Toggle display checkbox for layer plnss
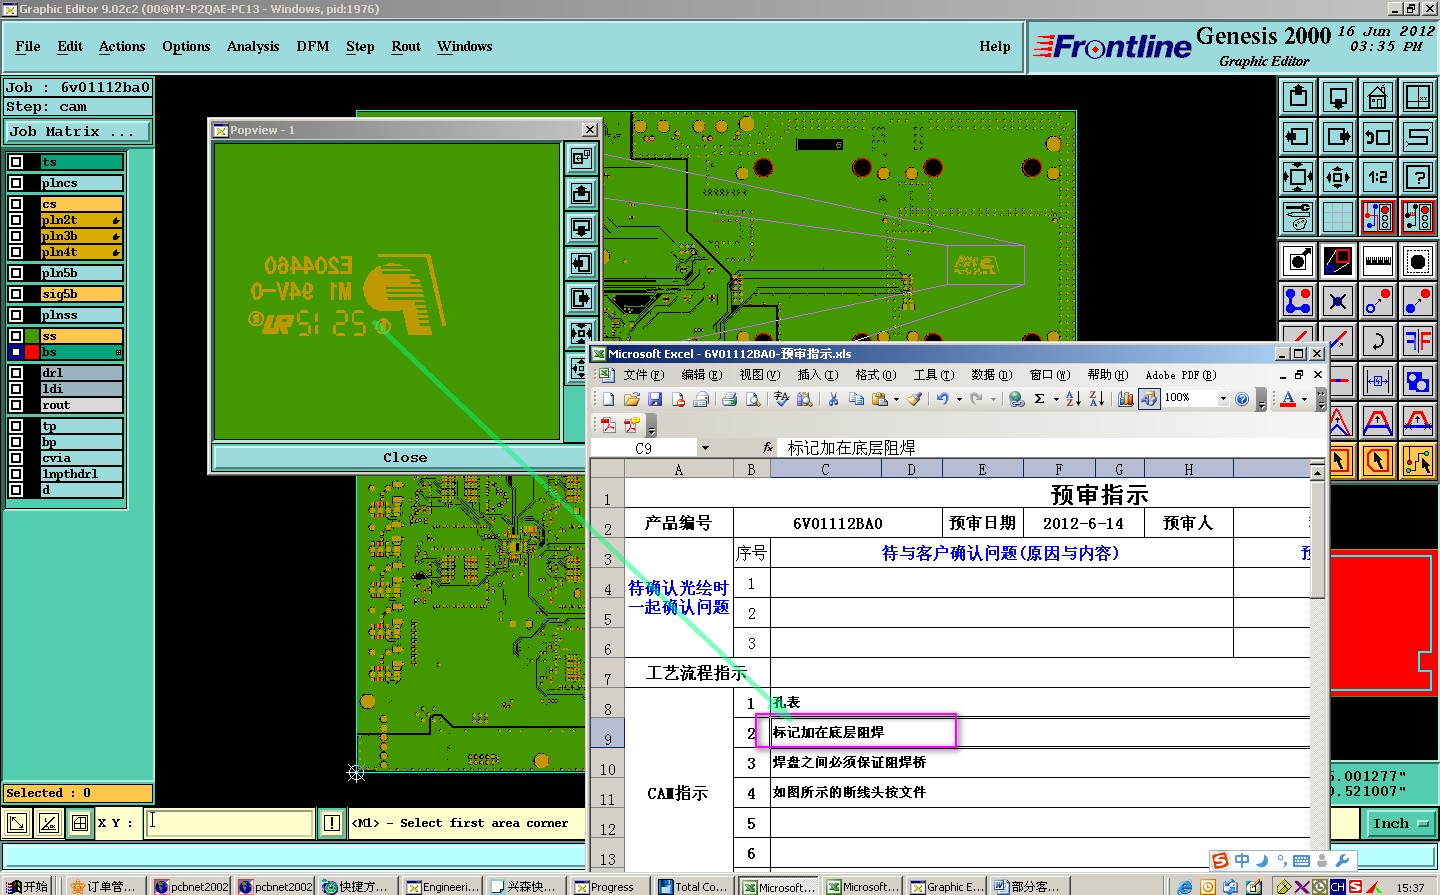Image resolution: width=1440 pixels, height=895 pixels. coord(16,315)
